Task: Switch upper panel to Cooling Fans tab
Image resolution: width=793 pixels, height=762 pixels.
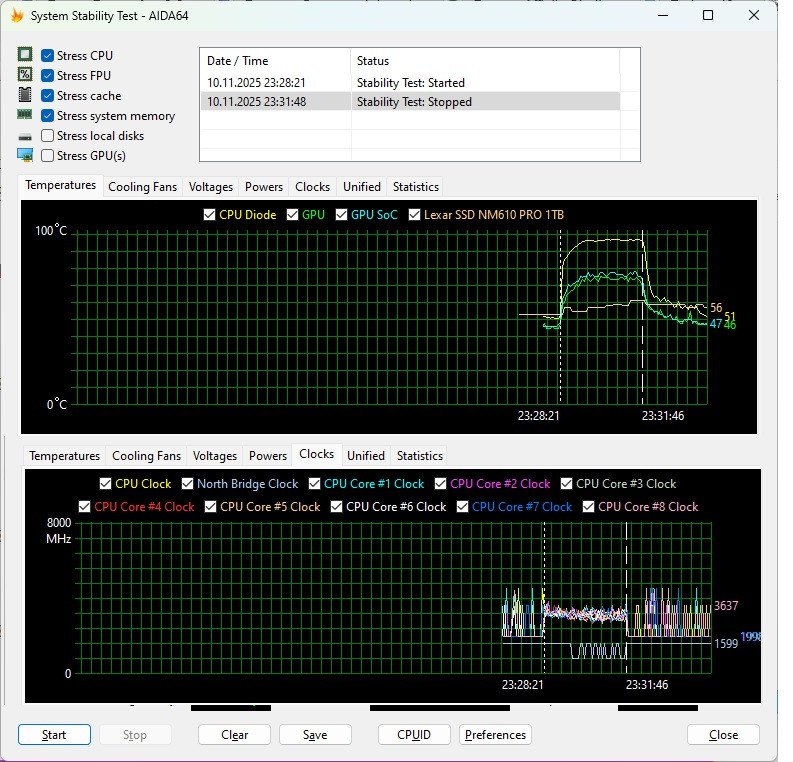Action: [142, 187]
